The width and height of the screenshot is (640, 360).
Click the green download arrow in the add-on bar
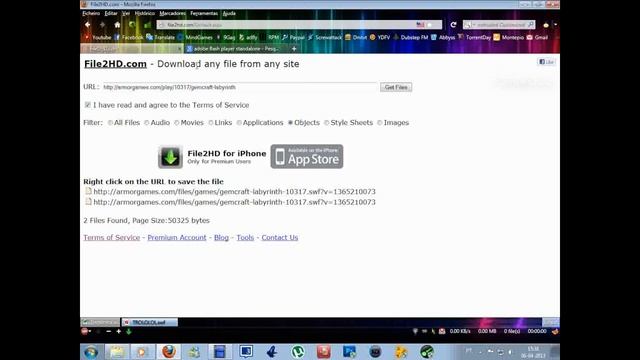point(129,331)
